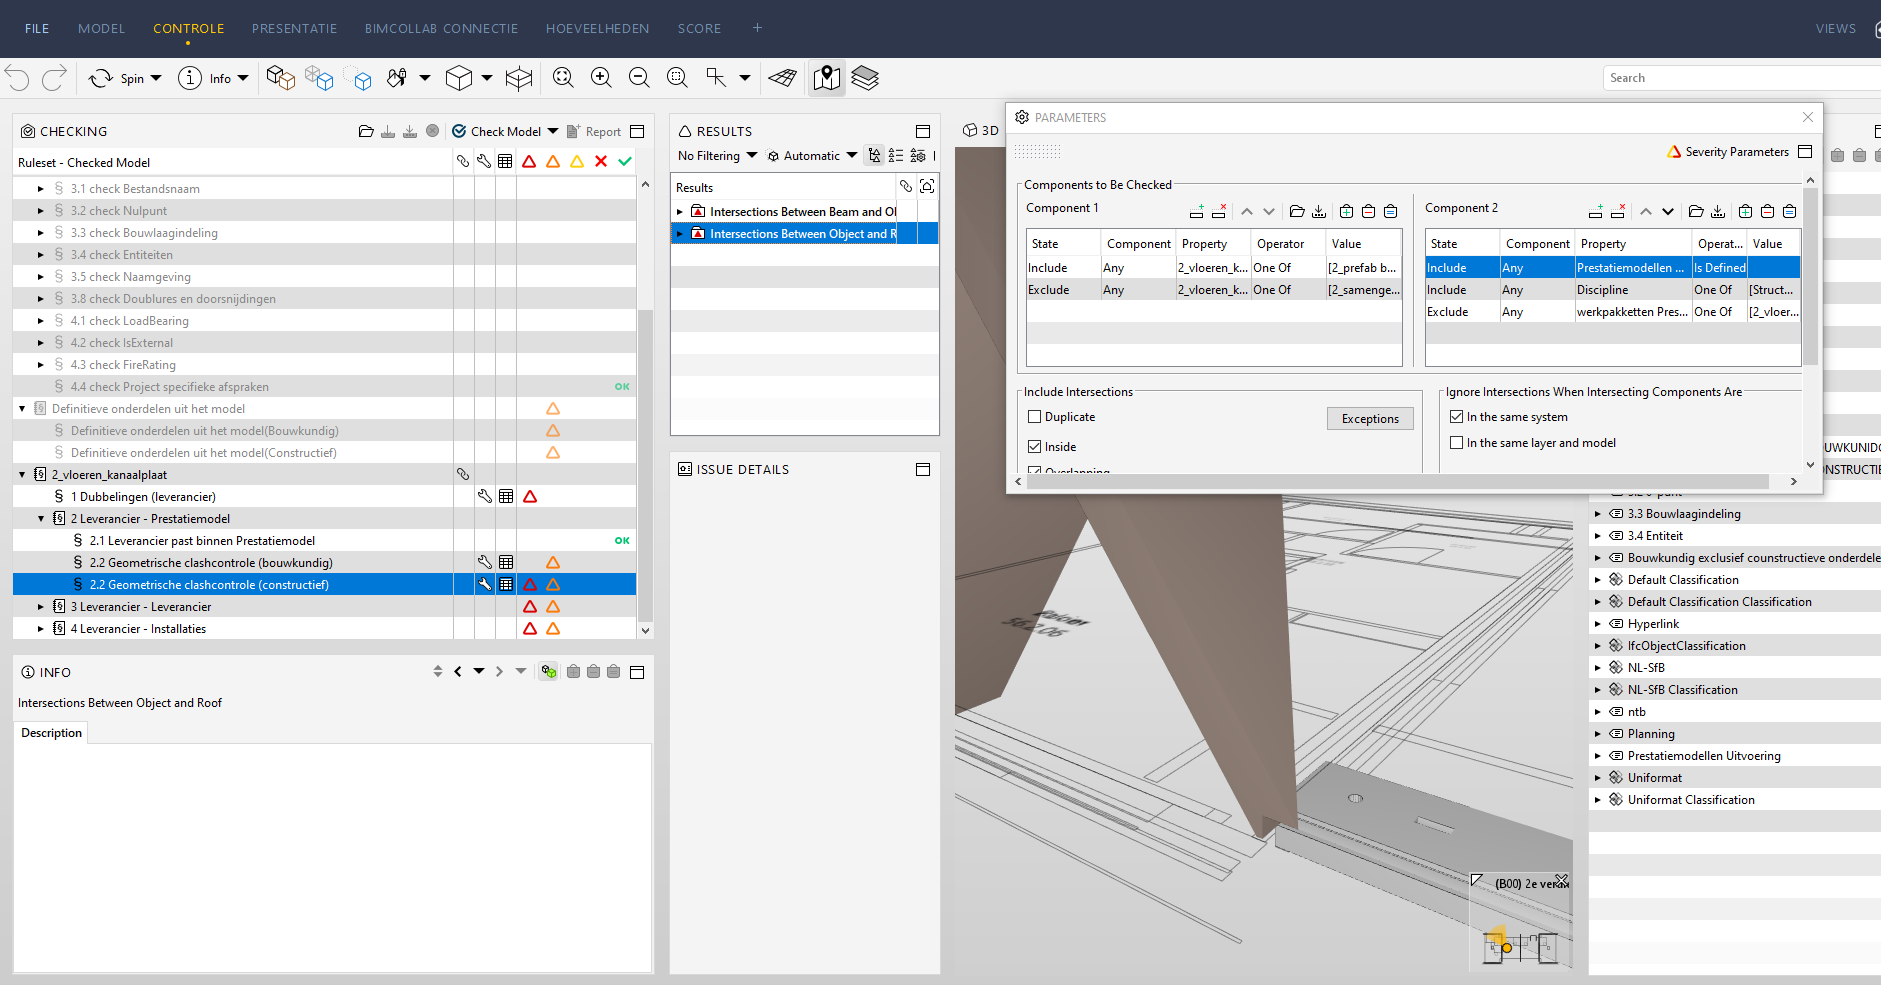Click the Check Model button
Image resolution: width=1881 pixels, height=985 pixels.
(496, 131)
